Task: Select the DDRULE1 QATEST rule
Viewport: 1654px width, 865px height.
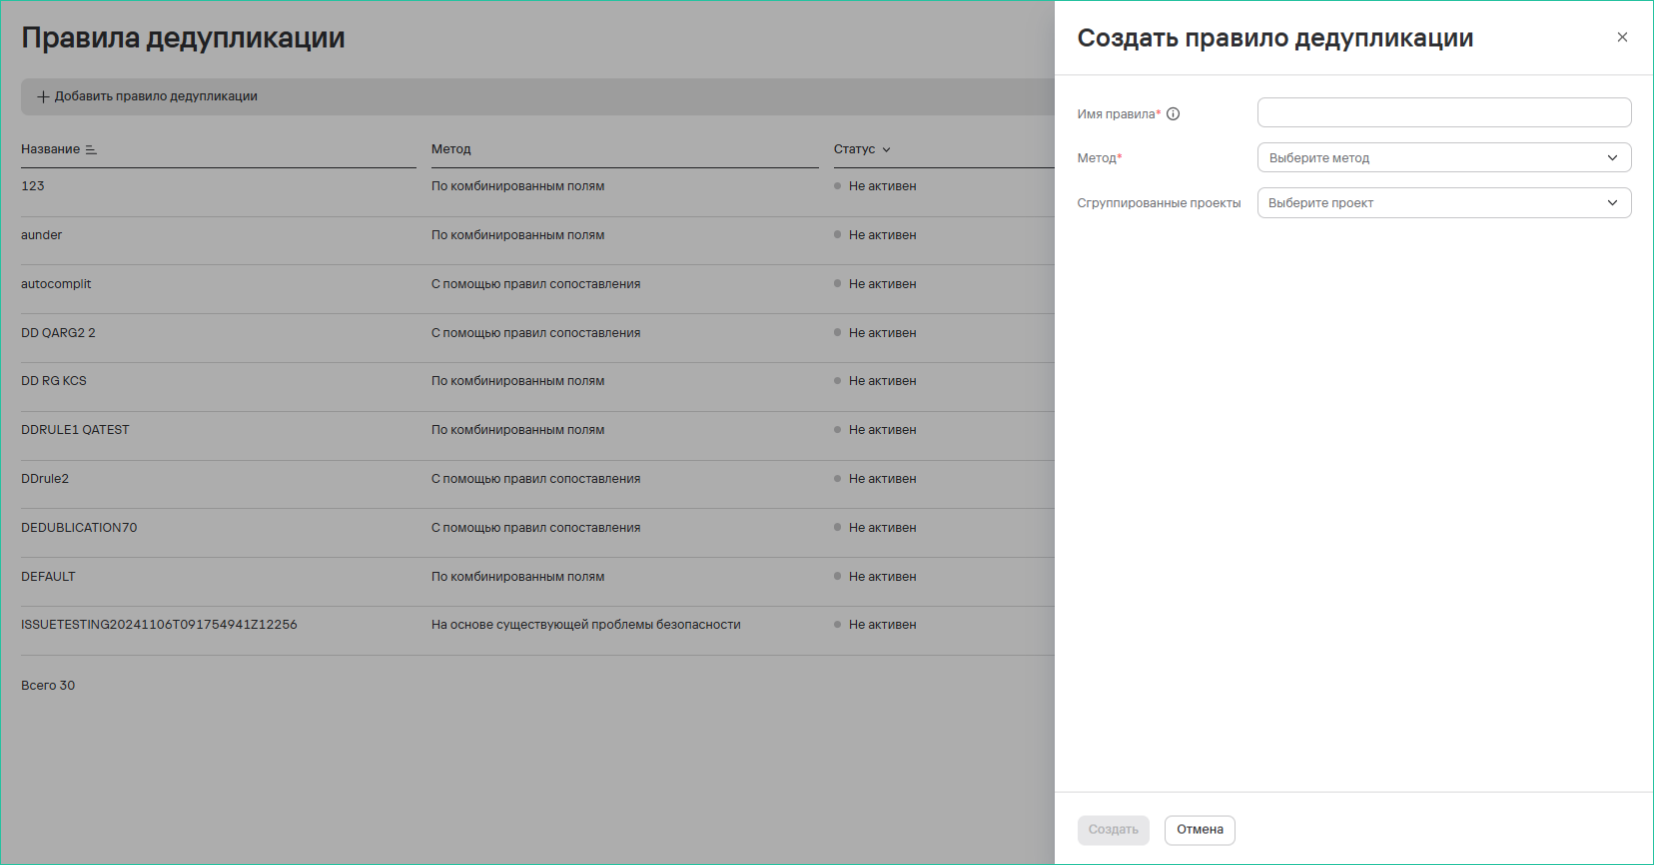Action: point(75,430)
